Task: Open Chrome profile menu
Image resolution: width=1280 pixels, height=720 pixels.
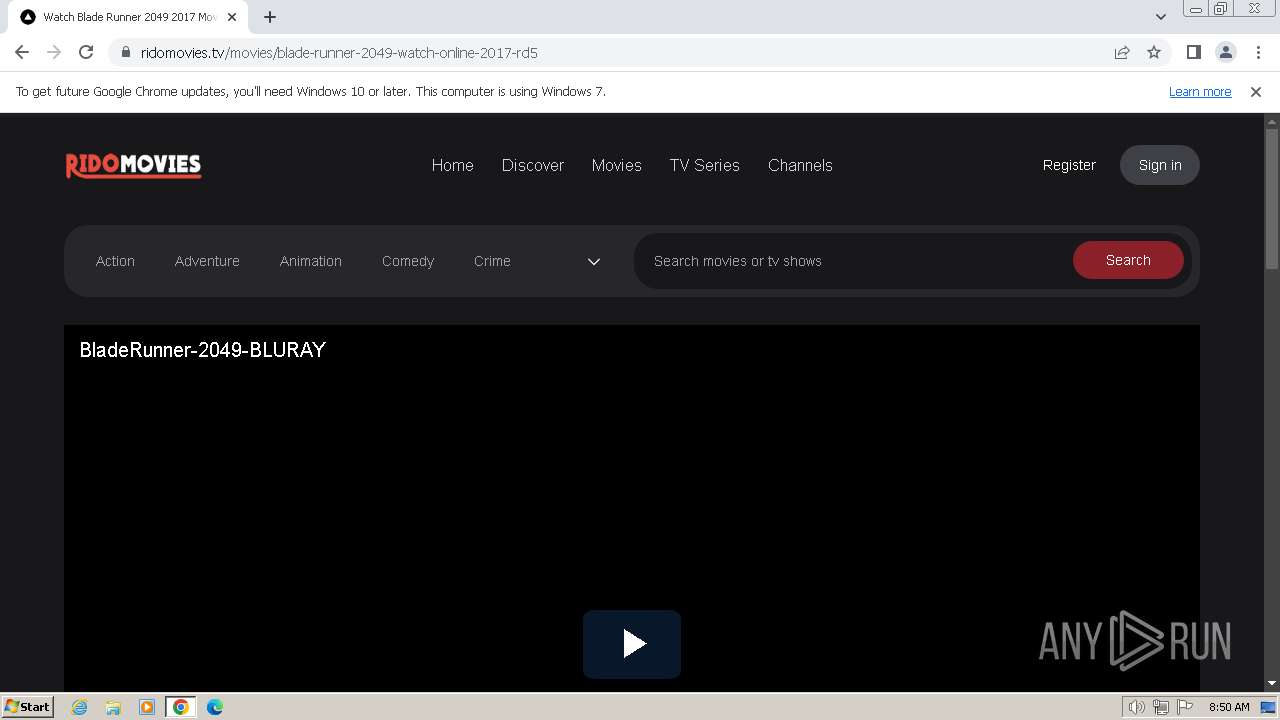Action: pyautogui.click(x=1226, y=52)
